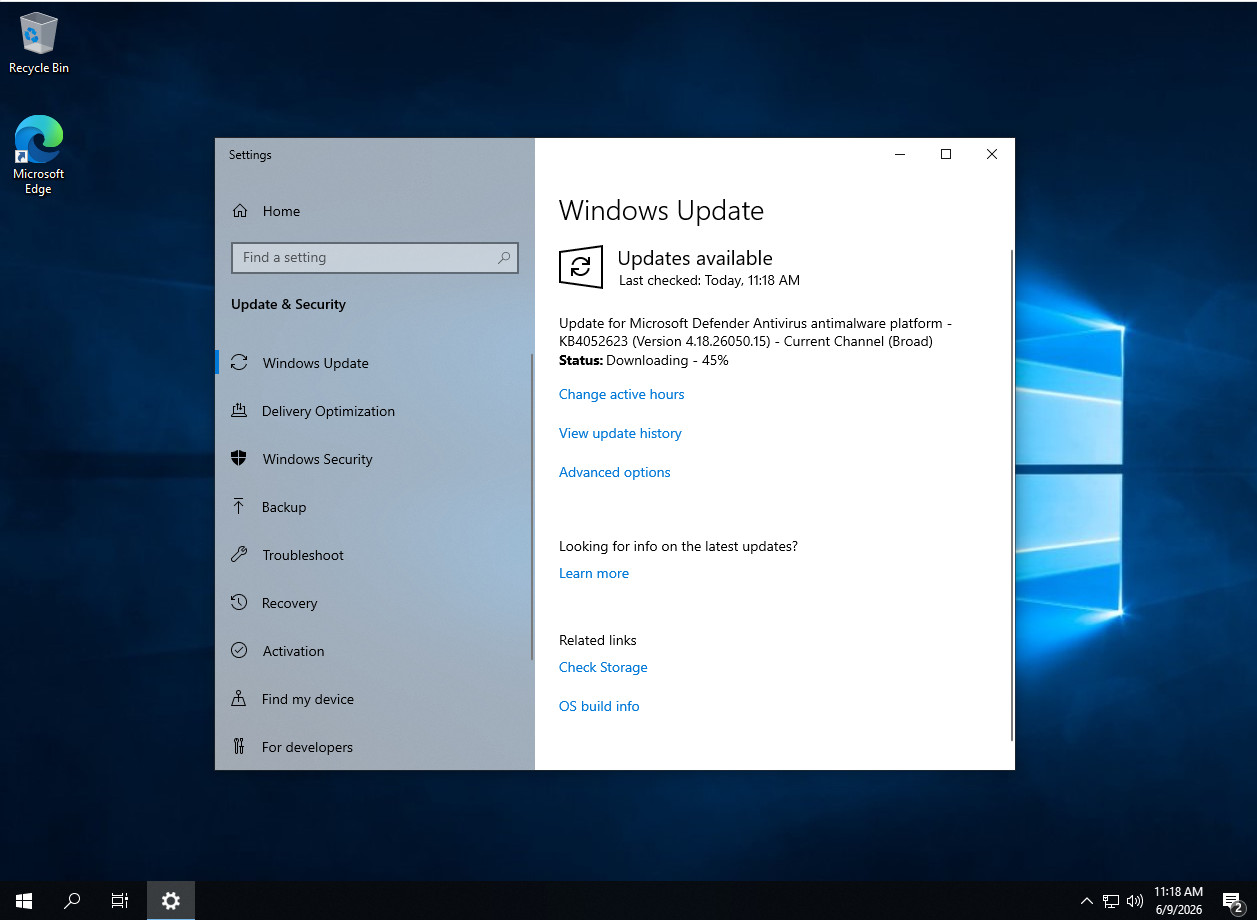1257x920 pixels.
Task: Click the sidebar vertical scrollbar
Action: pos(532,507)
